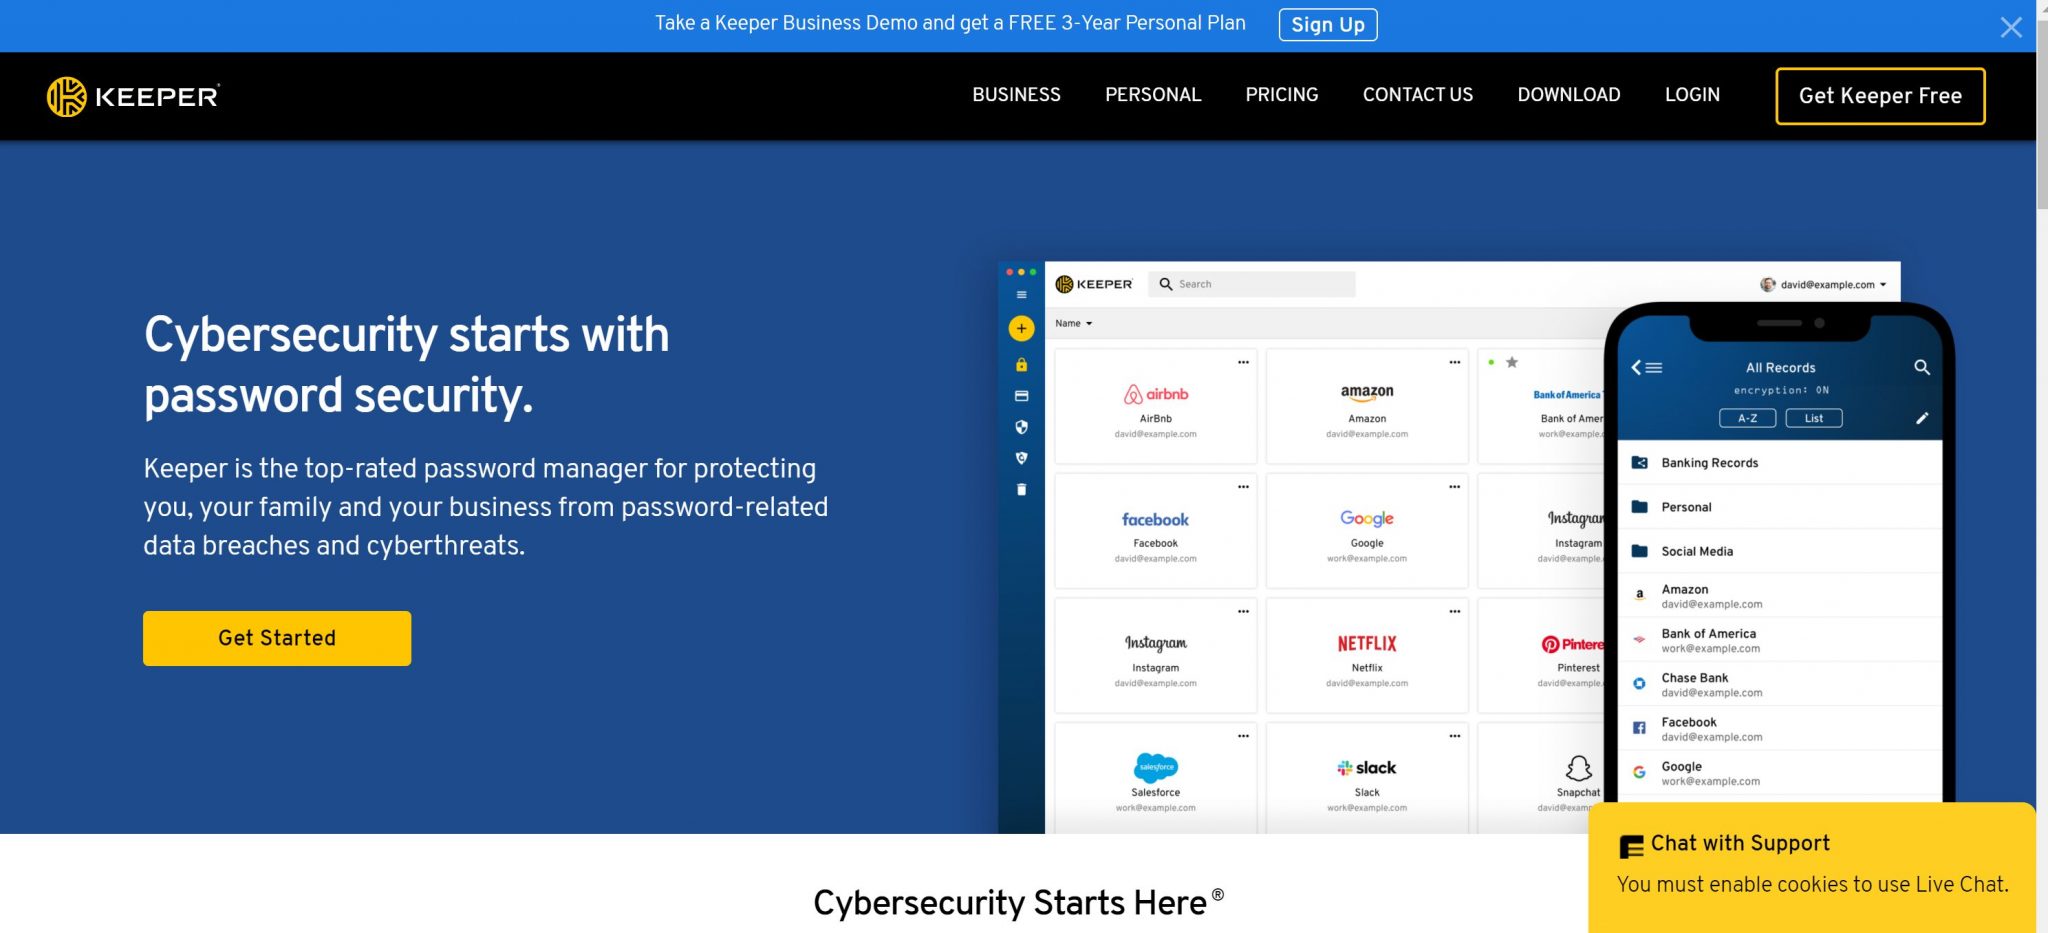The height and width of the screenshot is (933, 2048).
Task: Open options menu on Salesforce card
Action: [1243, 736]
